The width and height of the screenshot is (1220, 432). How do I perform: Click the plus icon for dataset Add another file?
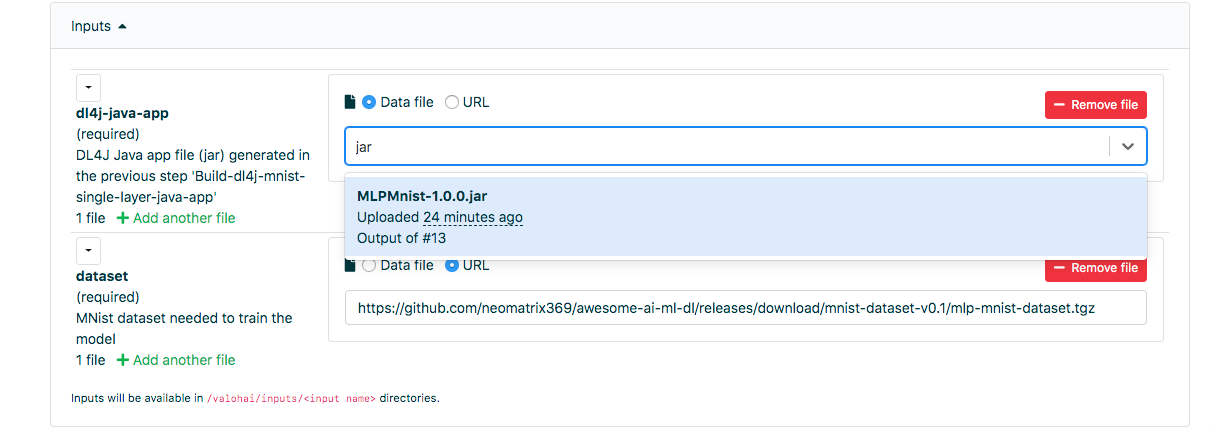pos(123,360)
